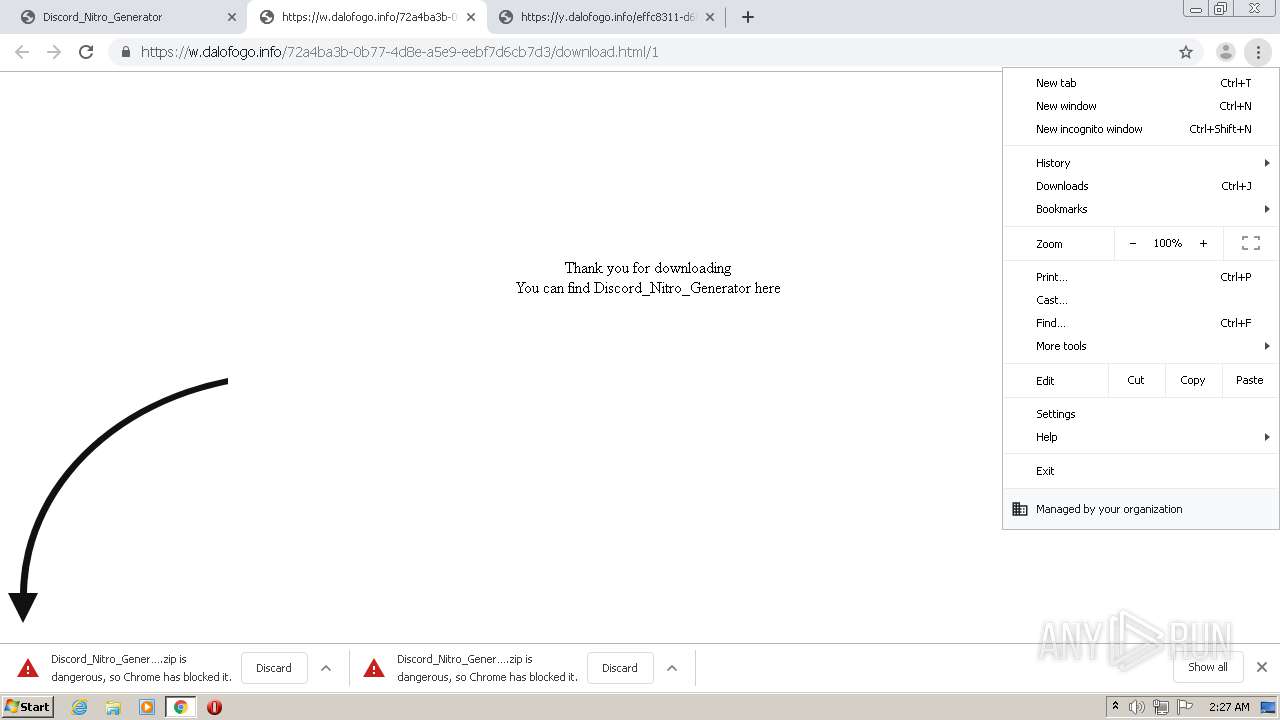
Task: Open a new tab with plus button
Action: (747, 17)
